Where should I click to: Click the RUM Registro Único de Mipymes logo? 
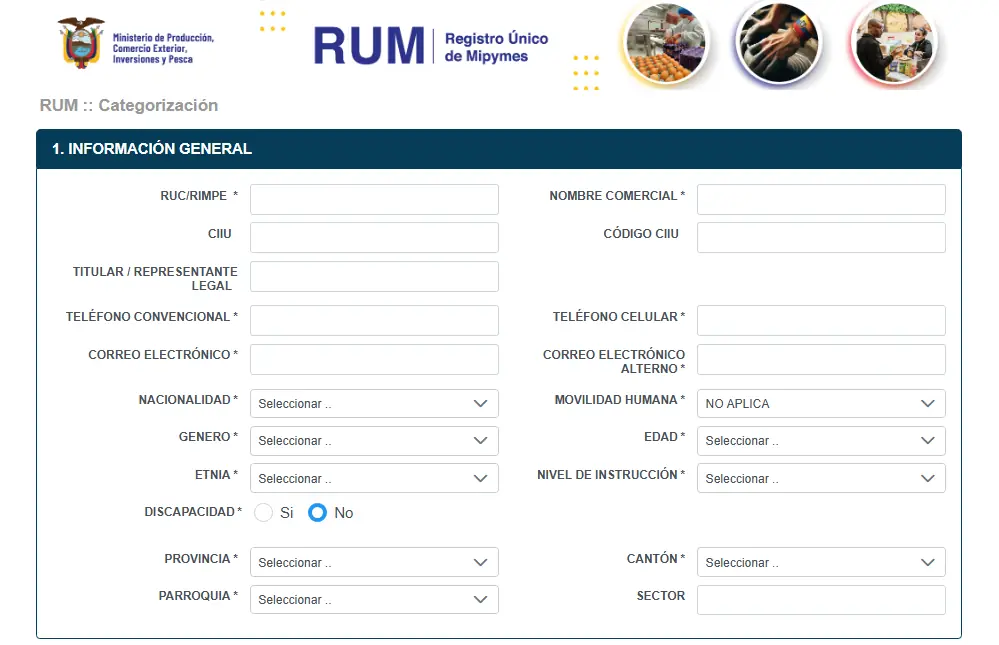click(x=430, y=46)
